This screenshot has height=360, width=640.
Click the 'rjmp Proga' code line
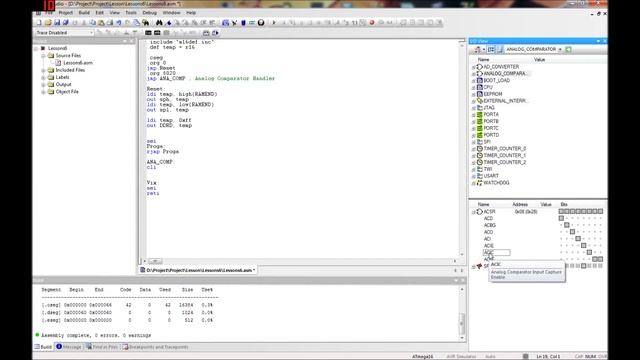click(x=163, y=151)
